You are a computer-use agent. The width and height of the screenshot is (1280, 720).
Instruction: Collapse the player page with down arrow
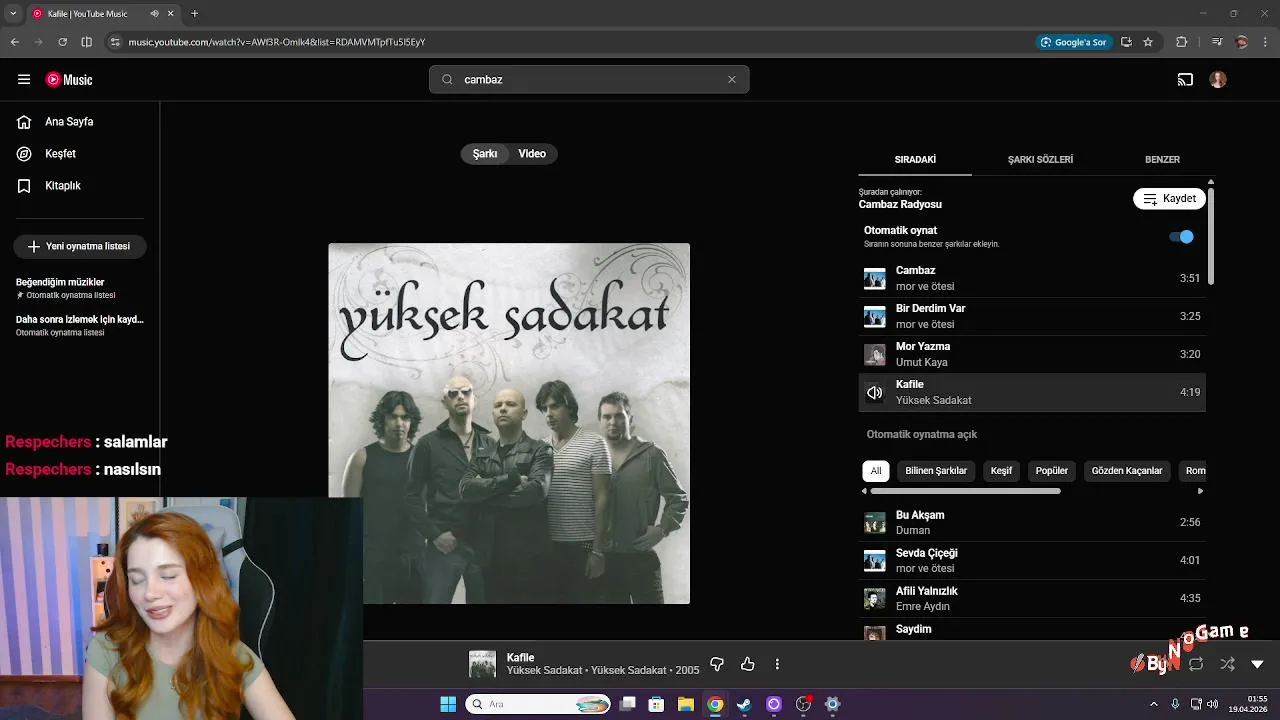pos(1257,664)
